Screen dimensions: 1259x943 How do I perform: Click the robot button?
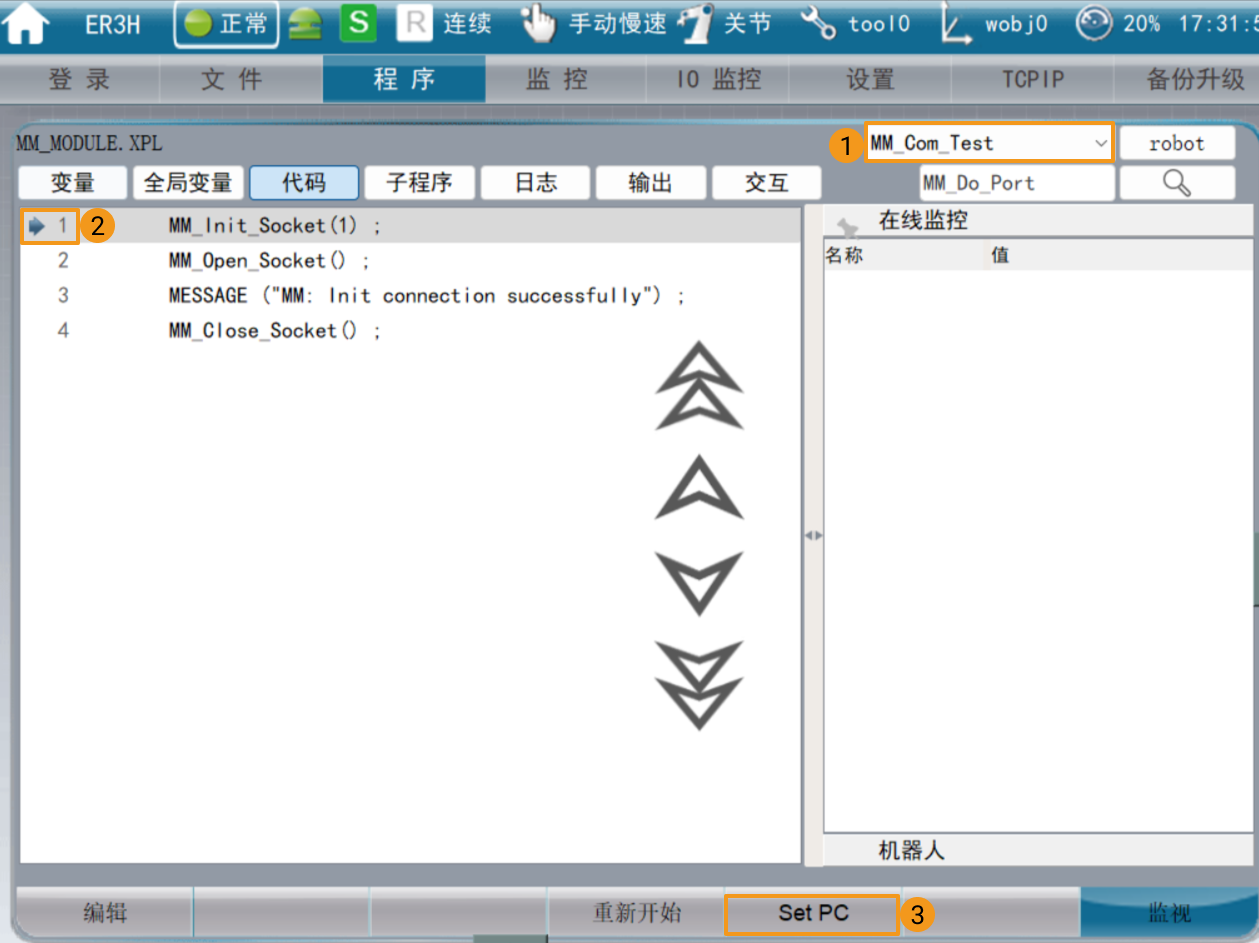pyautogui.click(x=1177, y=143)
